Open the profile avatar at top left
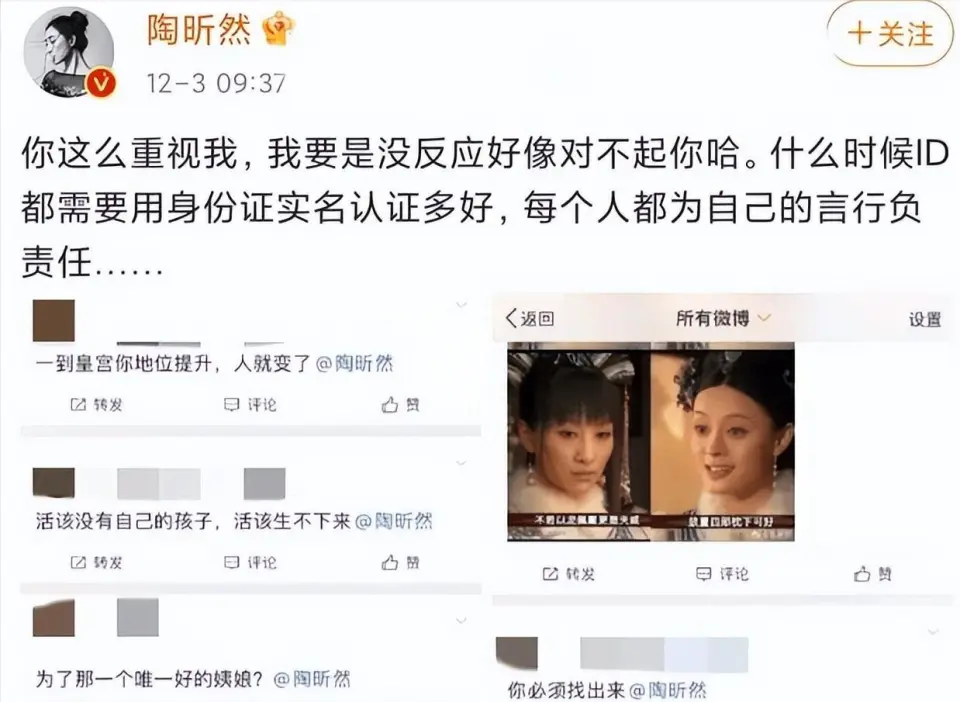Screen dimensions: 960x702 coord(69,53)
